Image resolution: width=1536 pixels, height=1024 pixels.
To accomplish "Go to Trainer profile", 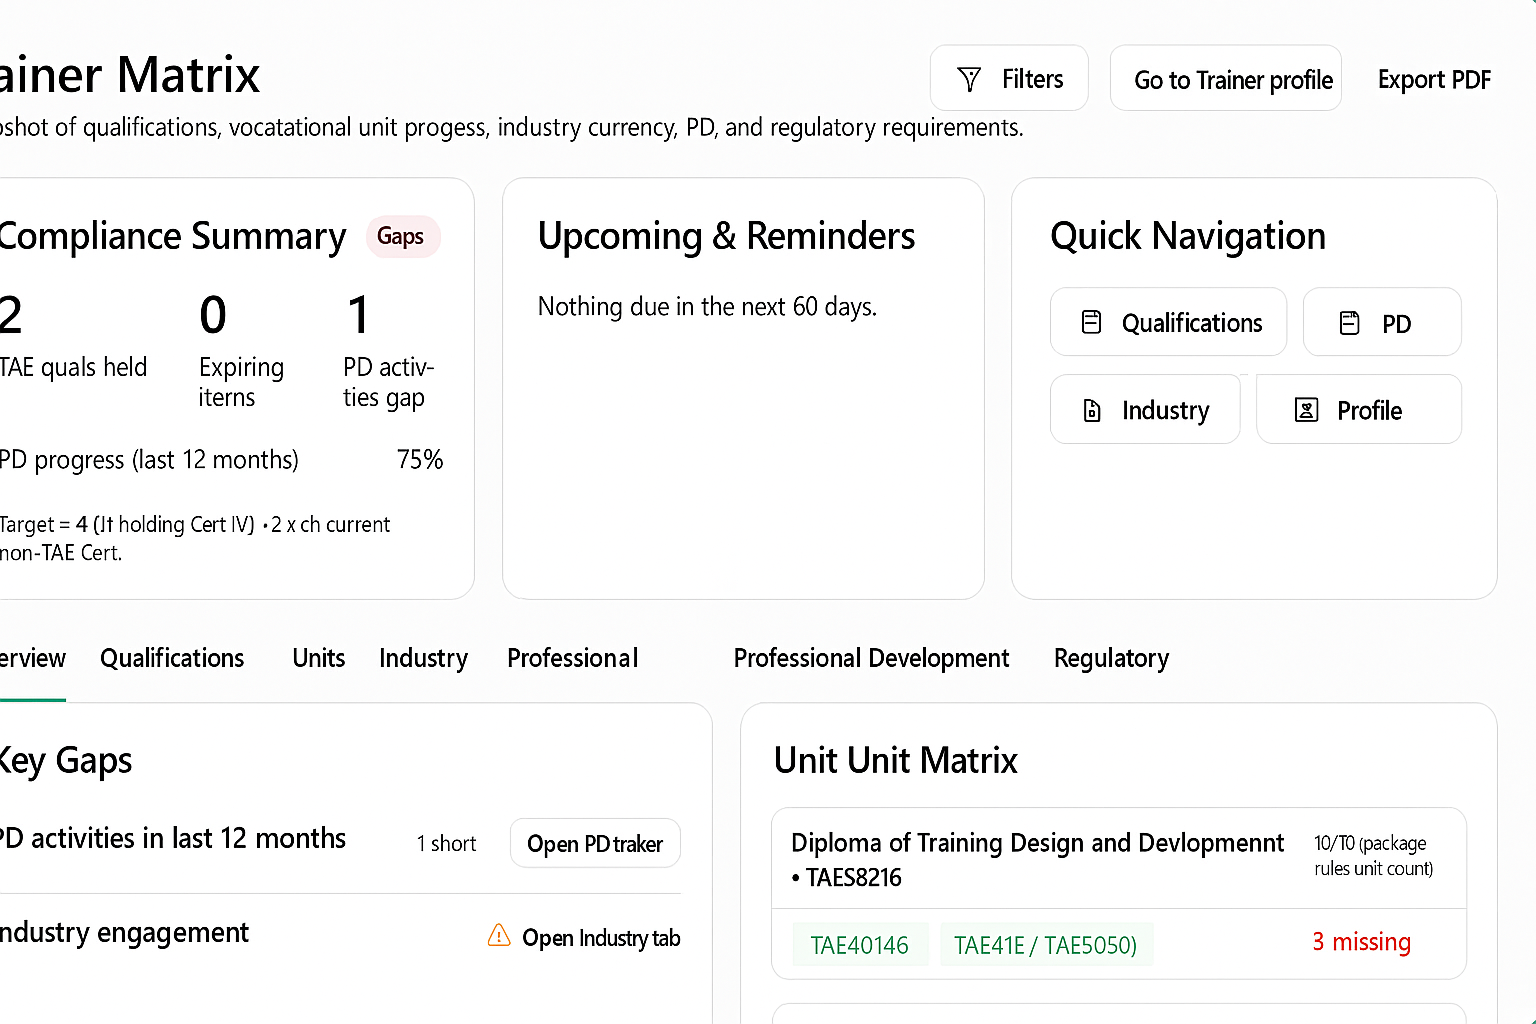I will [1226, 78].
